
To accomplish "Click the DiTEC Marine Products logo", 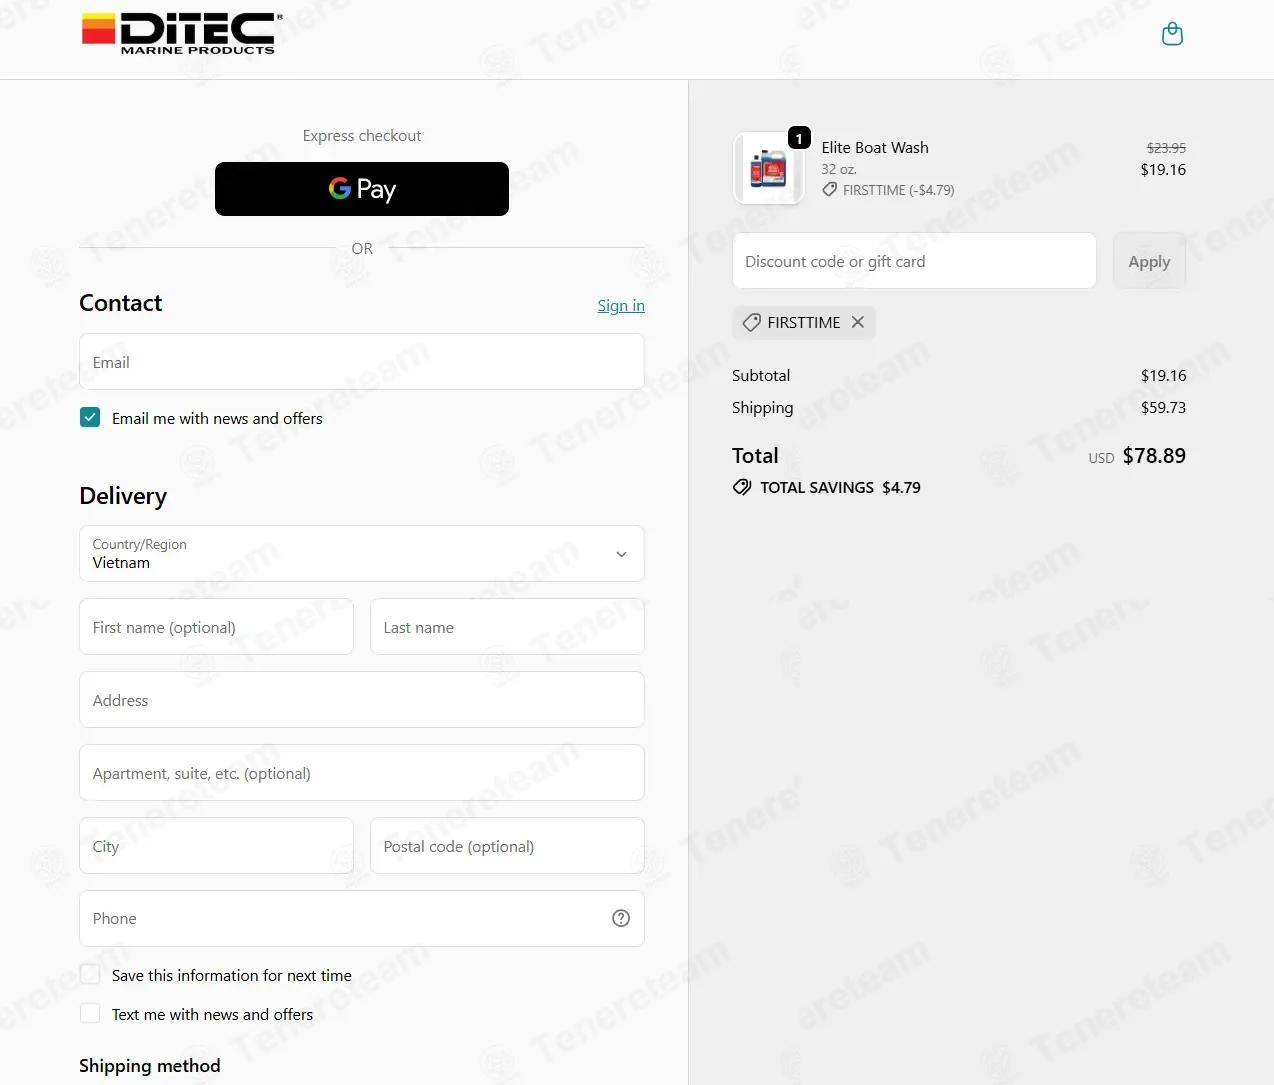I will [x=181, y=34].
